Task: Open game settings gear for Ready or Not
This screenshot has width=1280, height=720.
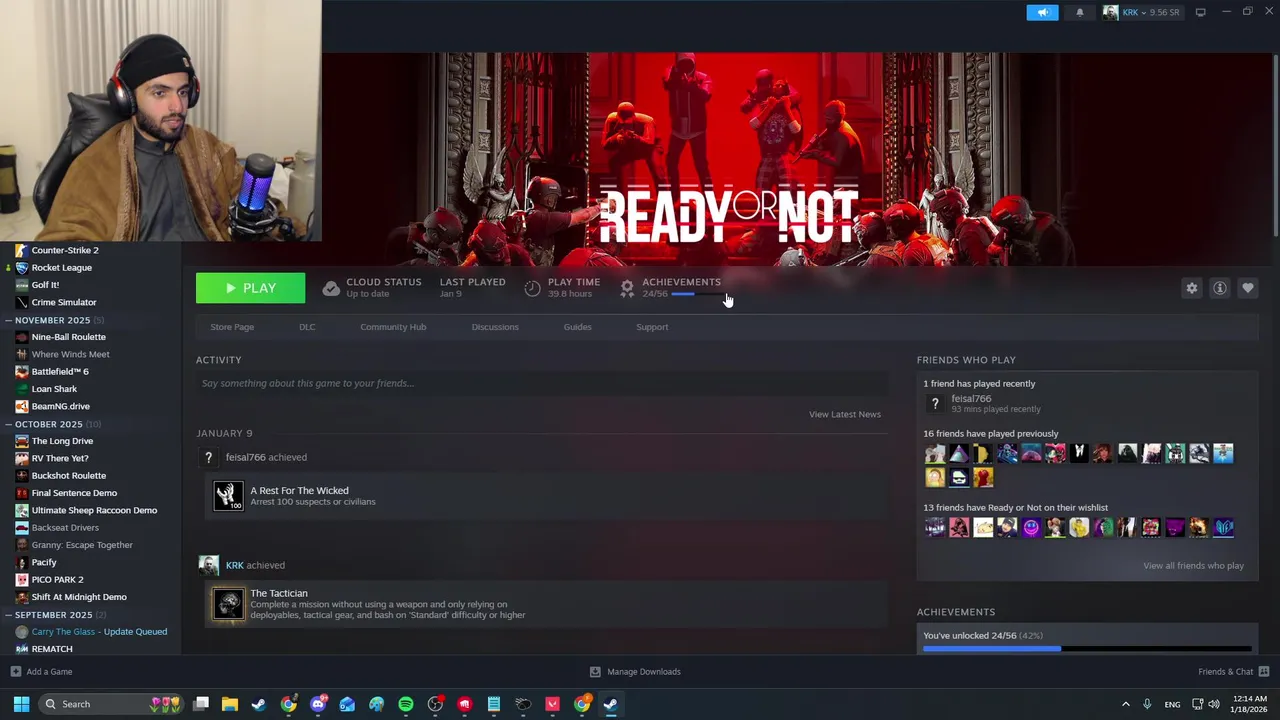Action: coord(1192,288)
